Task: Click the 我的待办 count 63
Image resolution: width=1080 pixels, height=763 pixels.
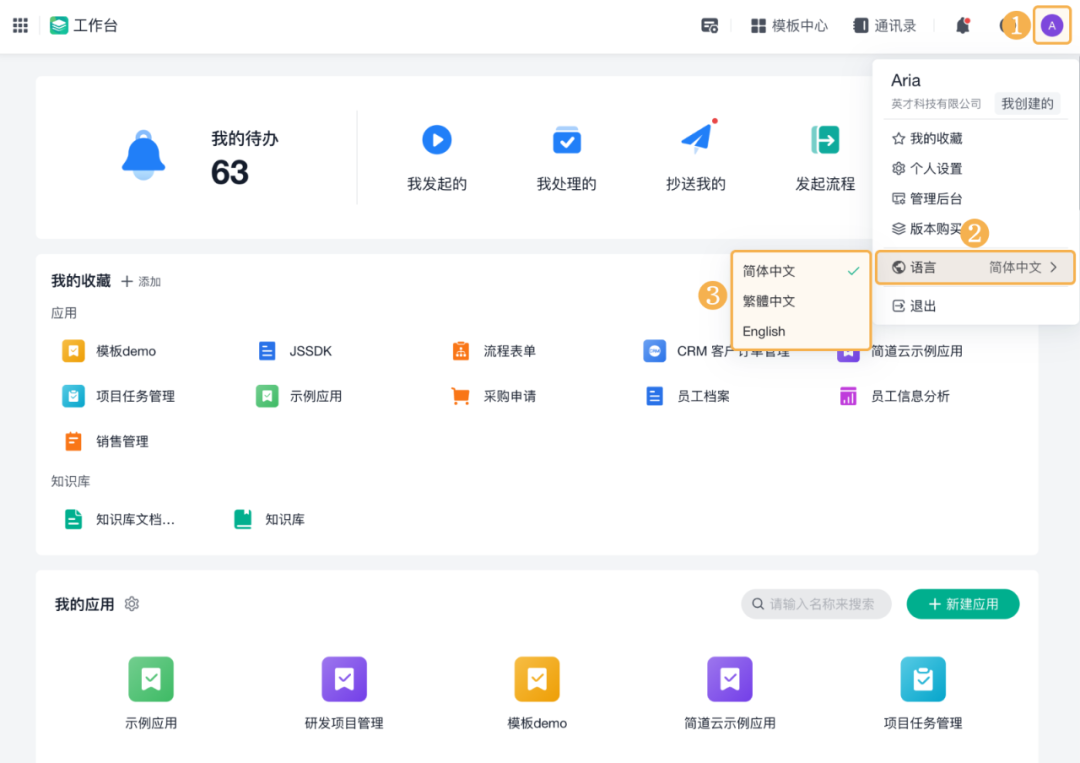Action: tap(229, 172)
